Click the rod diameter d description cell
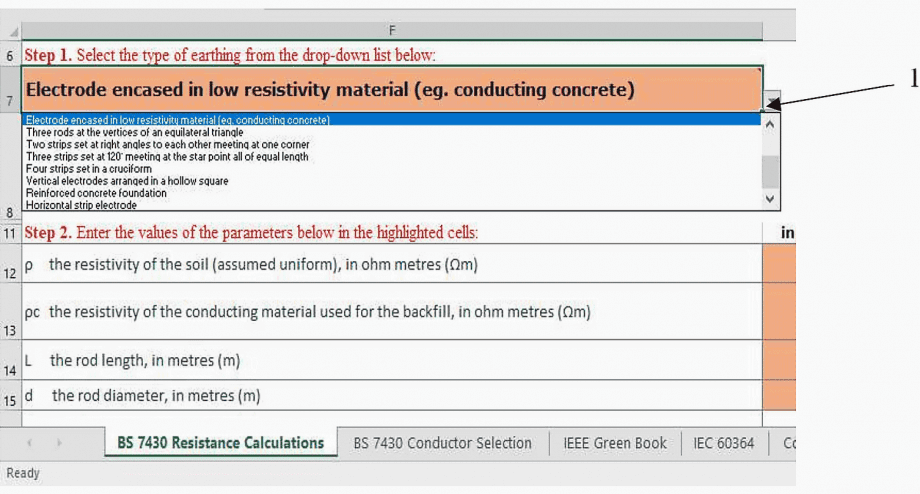Image resolution: width=920 pixels, height=494 pixels. click(392, 395)
